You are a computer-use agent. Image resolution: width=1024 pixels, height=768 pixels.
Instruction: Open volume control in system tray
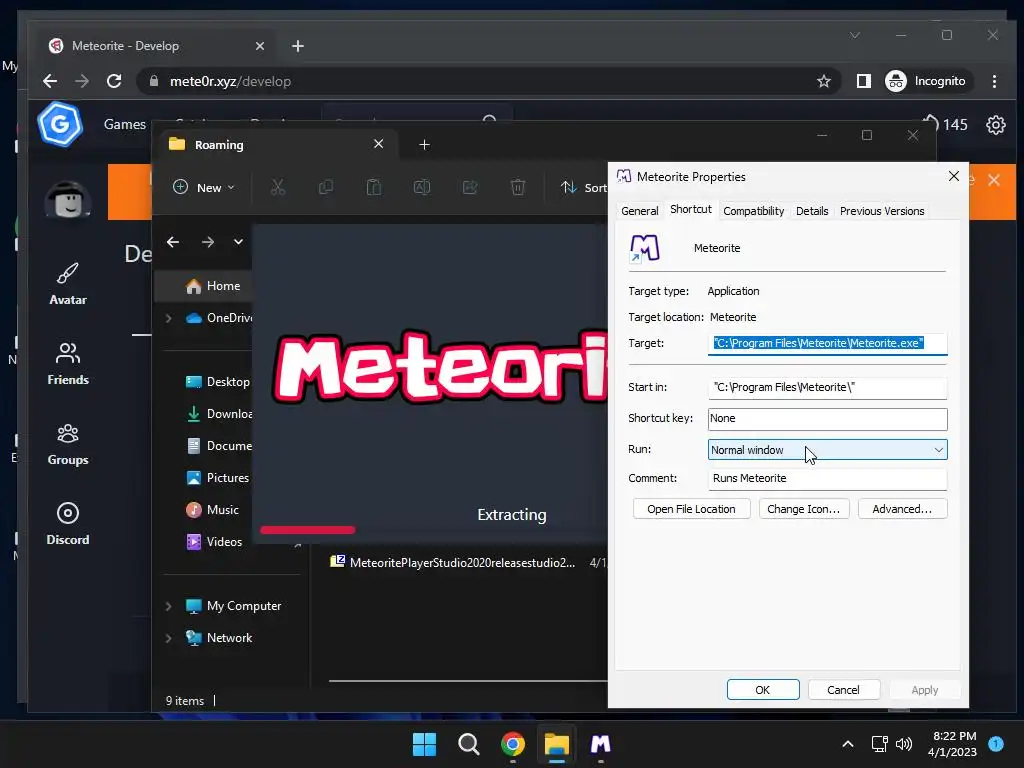[x=904, y=744]
